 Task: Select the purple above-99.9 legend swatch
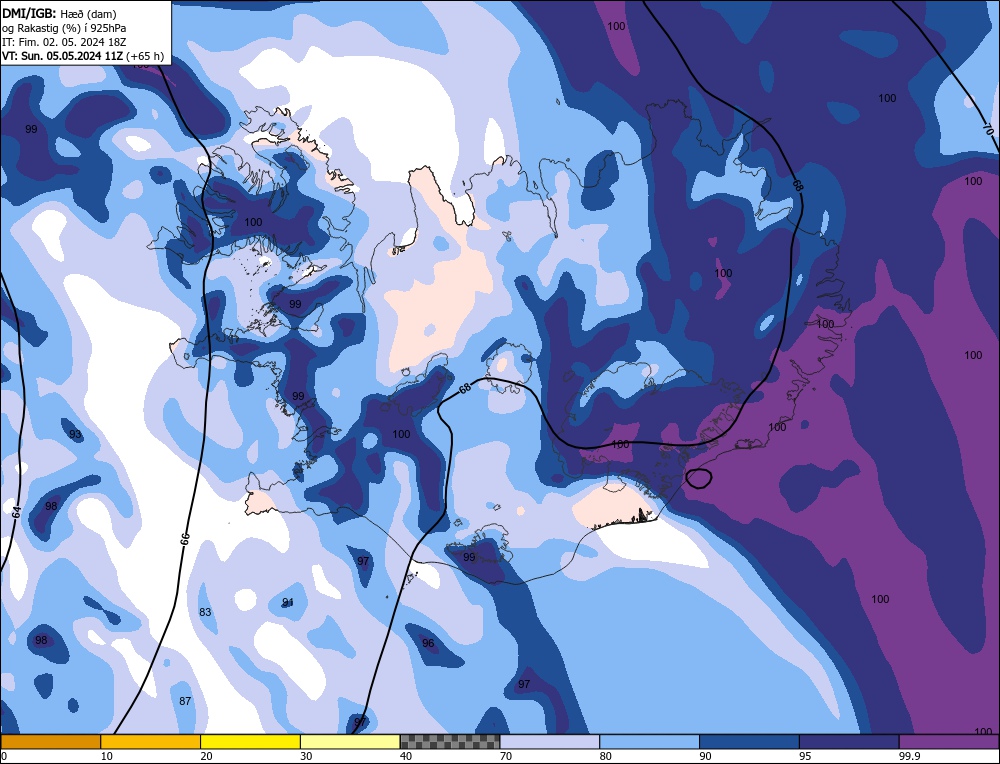pos(949,741)
